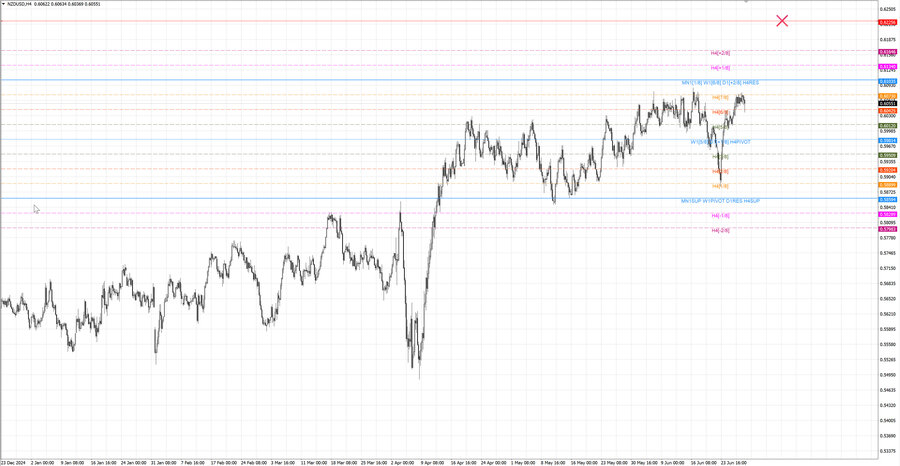
Task: Click the 2 Apr 00:00 time axis label
Action: (x=402, y=462)
